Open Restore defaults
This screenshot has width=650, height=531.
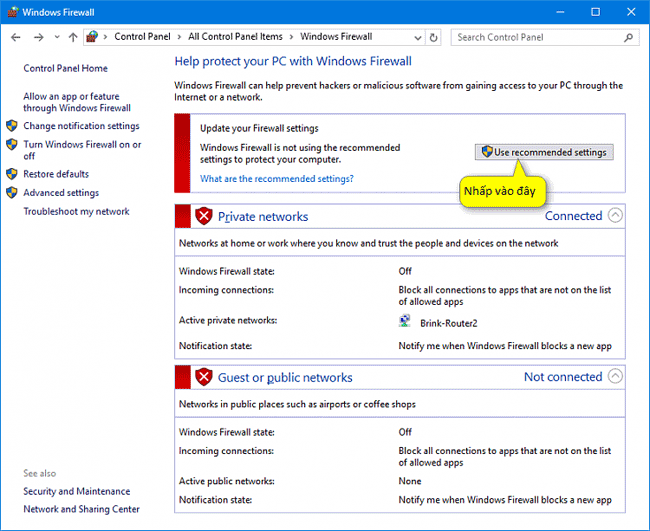(x=56, y=174)
